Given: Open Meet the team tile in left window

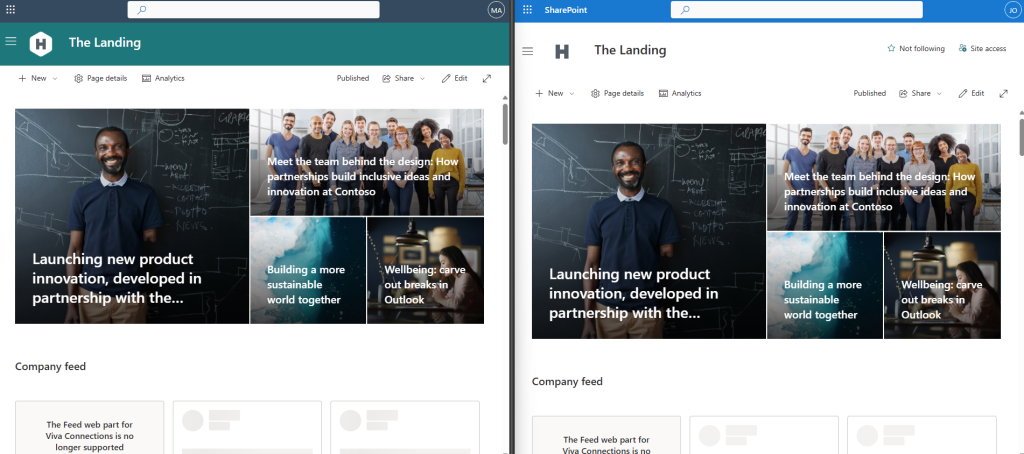Looking at the screenshot, I should coord(367,162).
